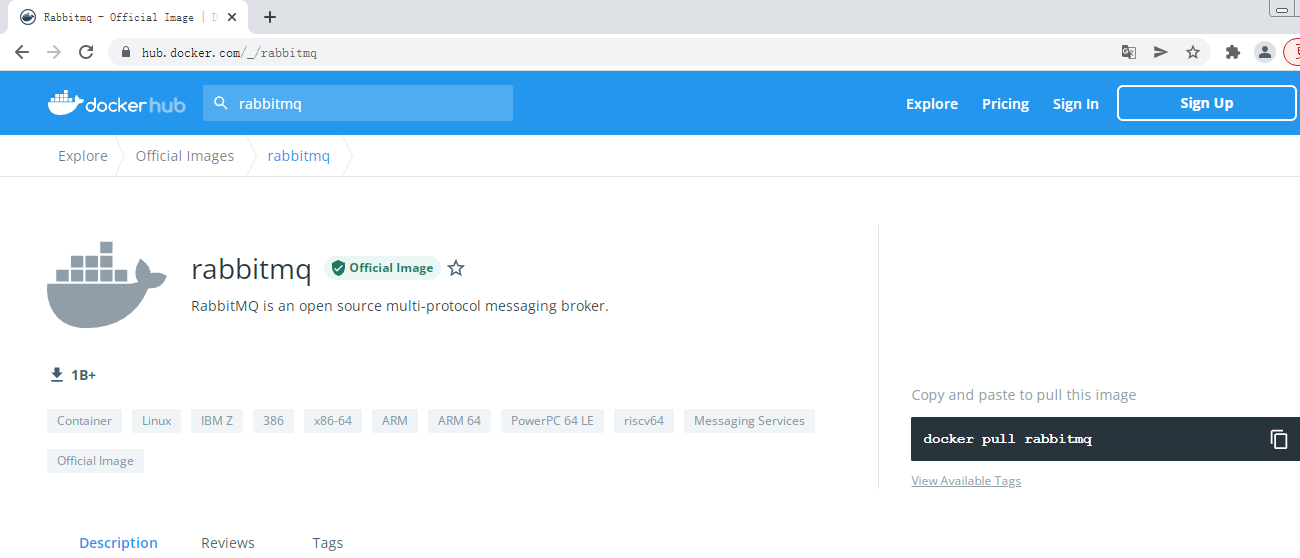The height and width of the screenshot is (558, 1300).
Task: Open the Explore menu in header
Action: (931, 104)
